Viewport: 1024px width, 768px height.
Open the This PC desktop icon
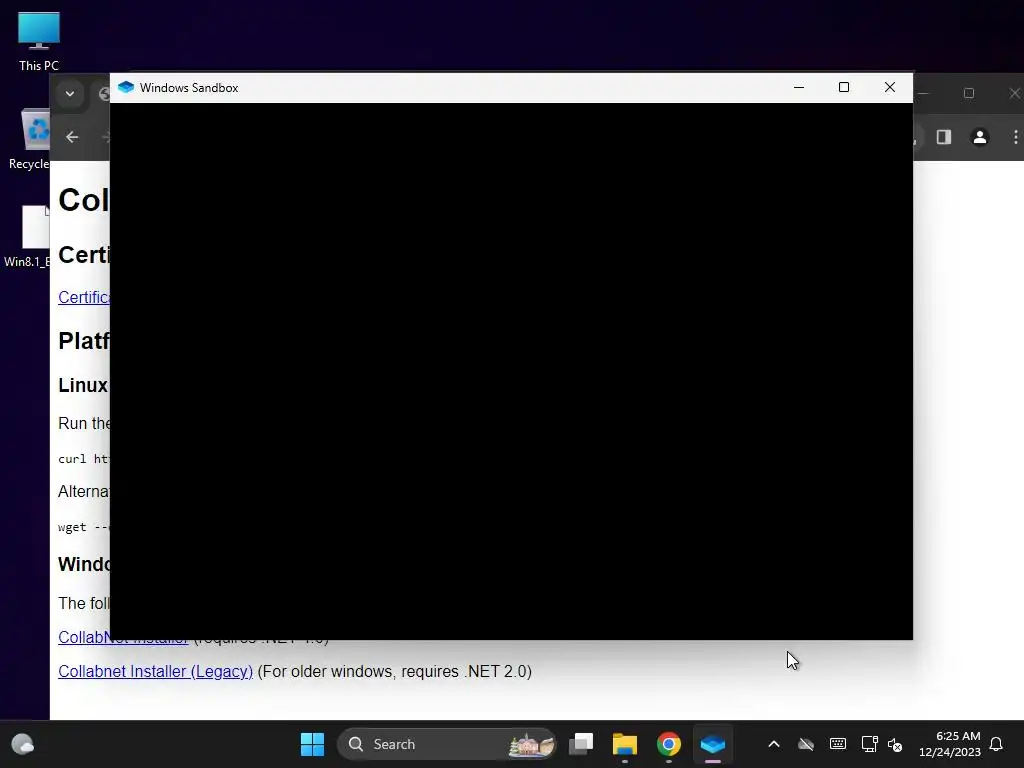[39, 40]
